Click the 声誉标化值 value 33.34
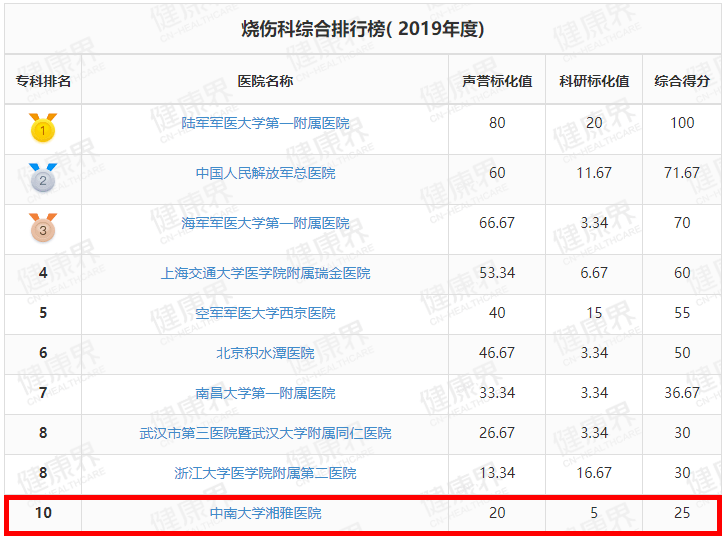Image resolution: width=726 pixels, height=538 pixels. pyautogui.click(x=497, y=393)
